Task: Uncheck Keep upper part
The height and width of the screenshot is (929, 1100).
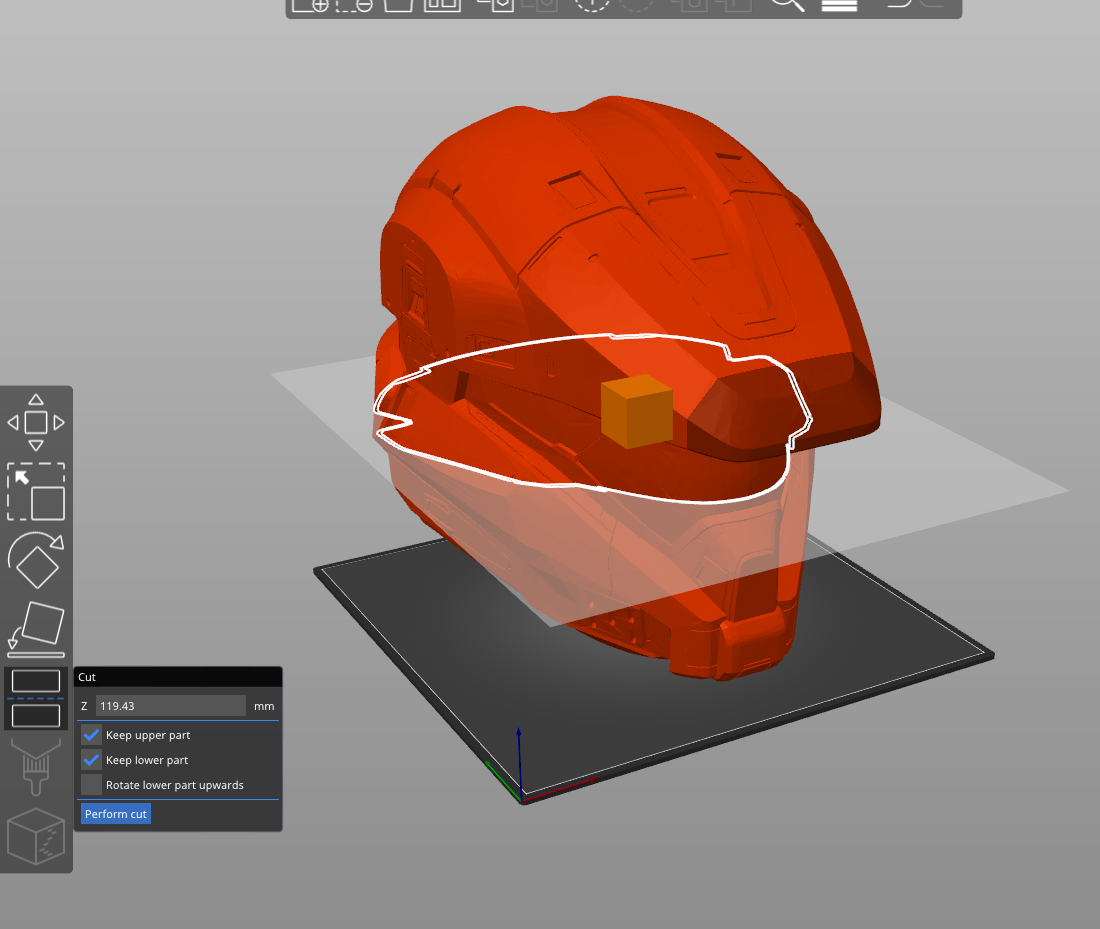Action: (91, 735)
